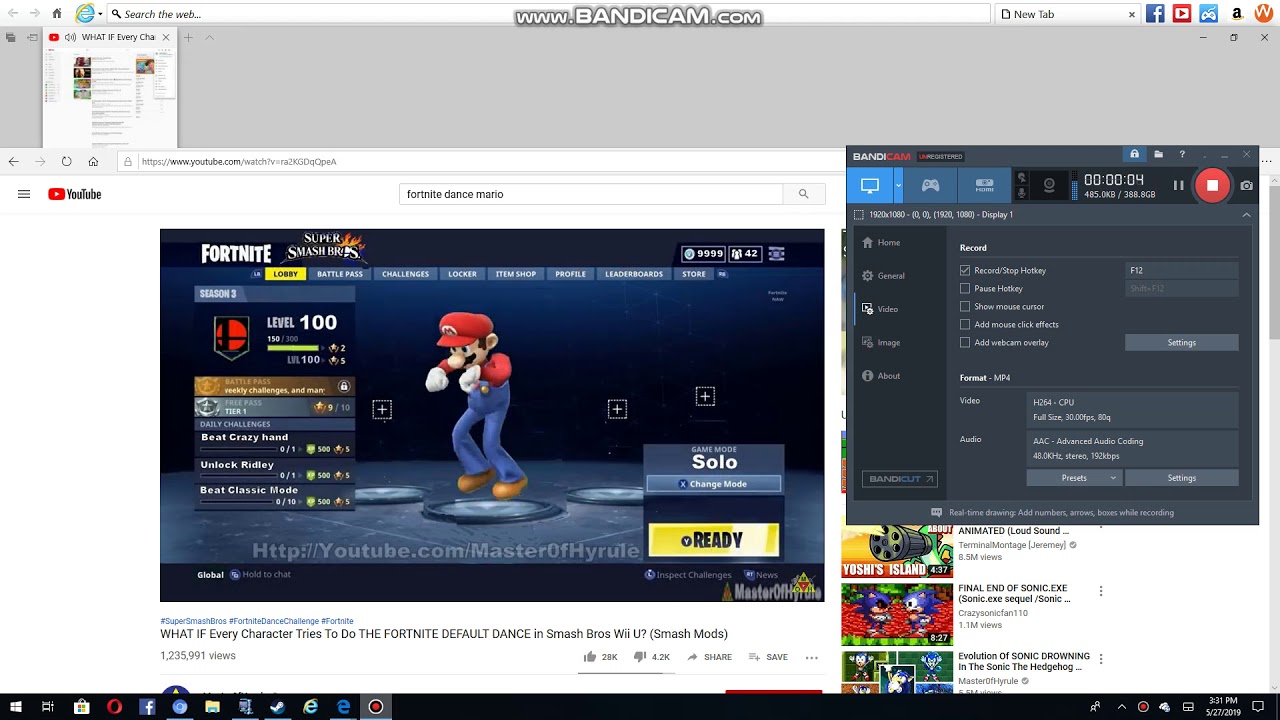Expand the Presets dropdown
Image resolution: width=1280 pixels, height=720 pixels.
coord(1074,478)
